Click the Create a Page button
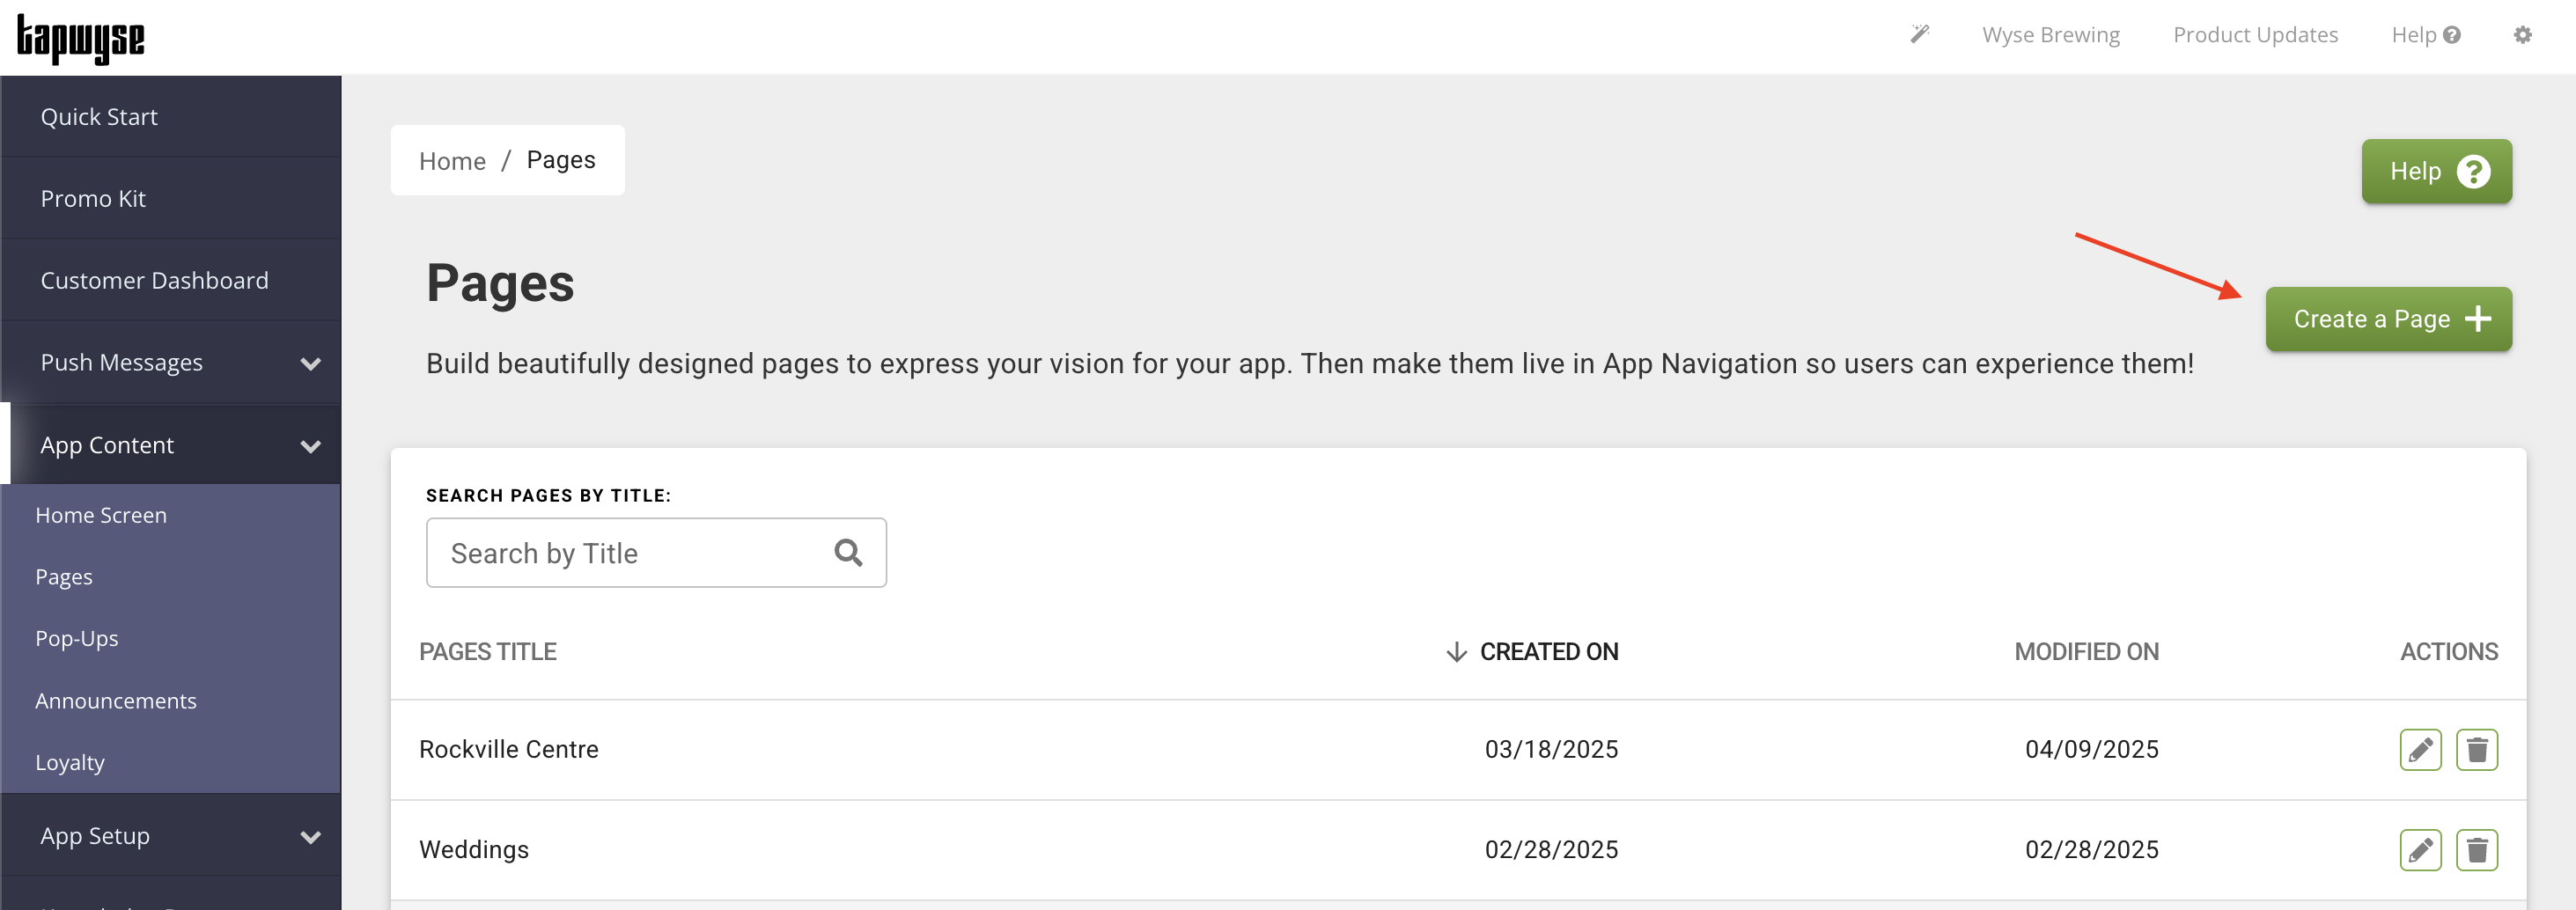 point(2387,319)
